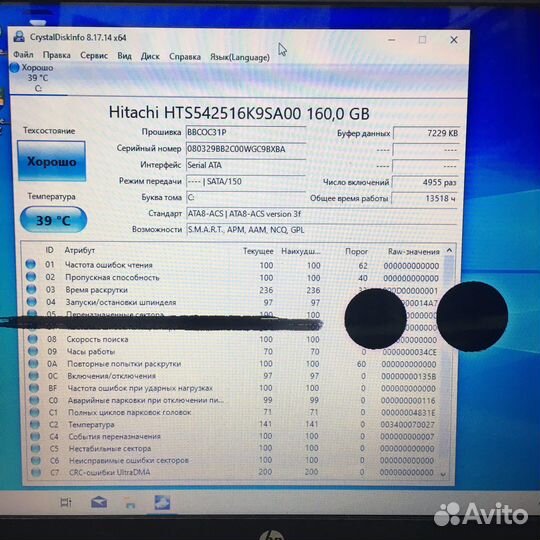The height and width of the screenshot is (540, 540).
Task: Click the 39 °C temperature button
Action: point(53,220)
